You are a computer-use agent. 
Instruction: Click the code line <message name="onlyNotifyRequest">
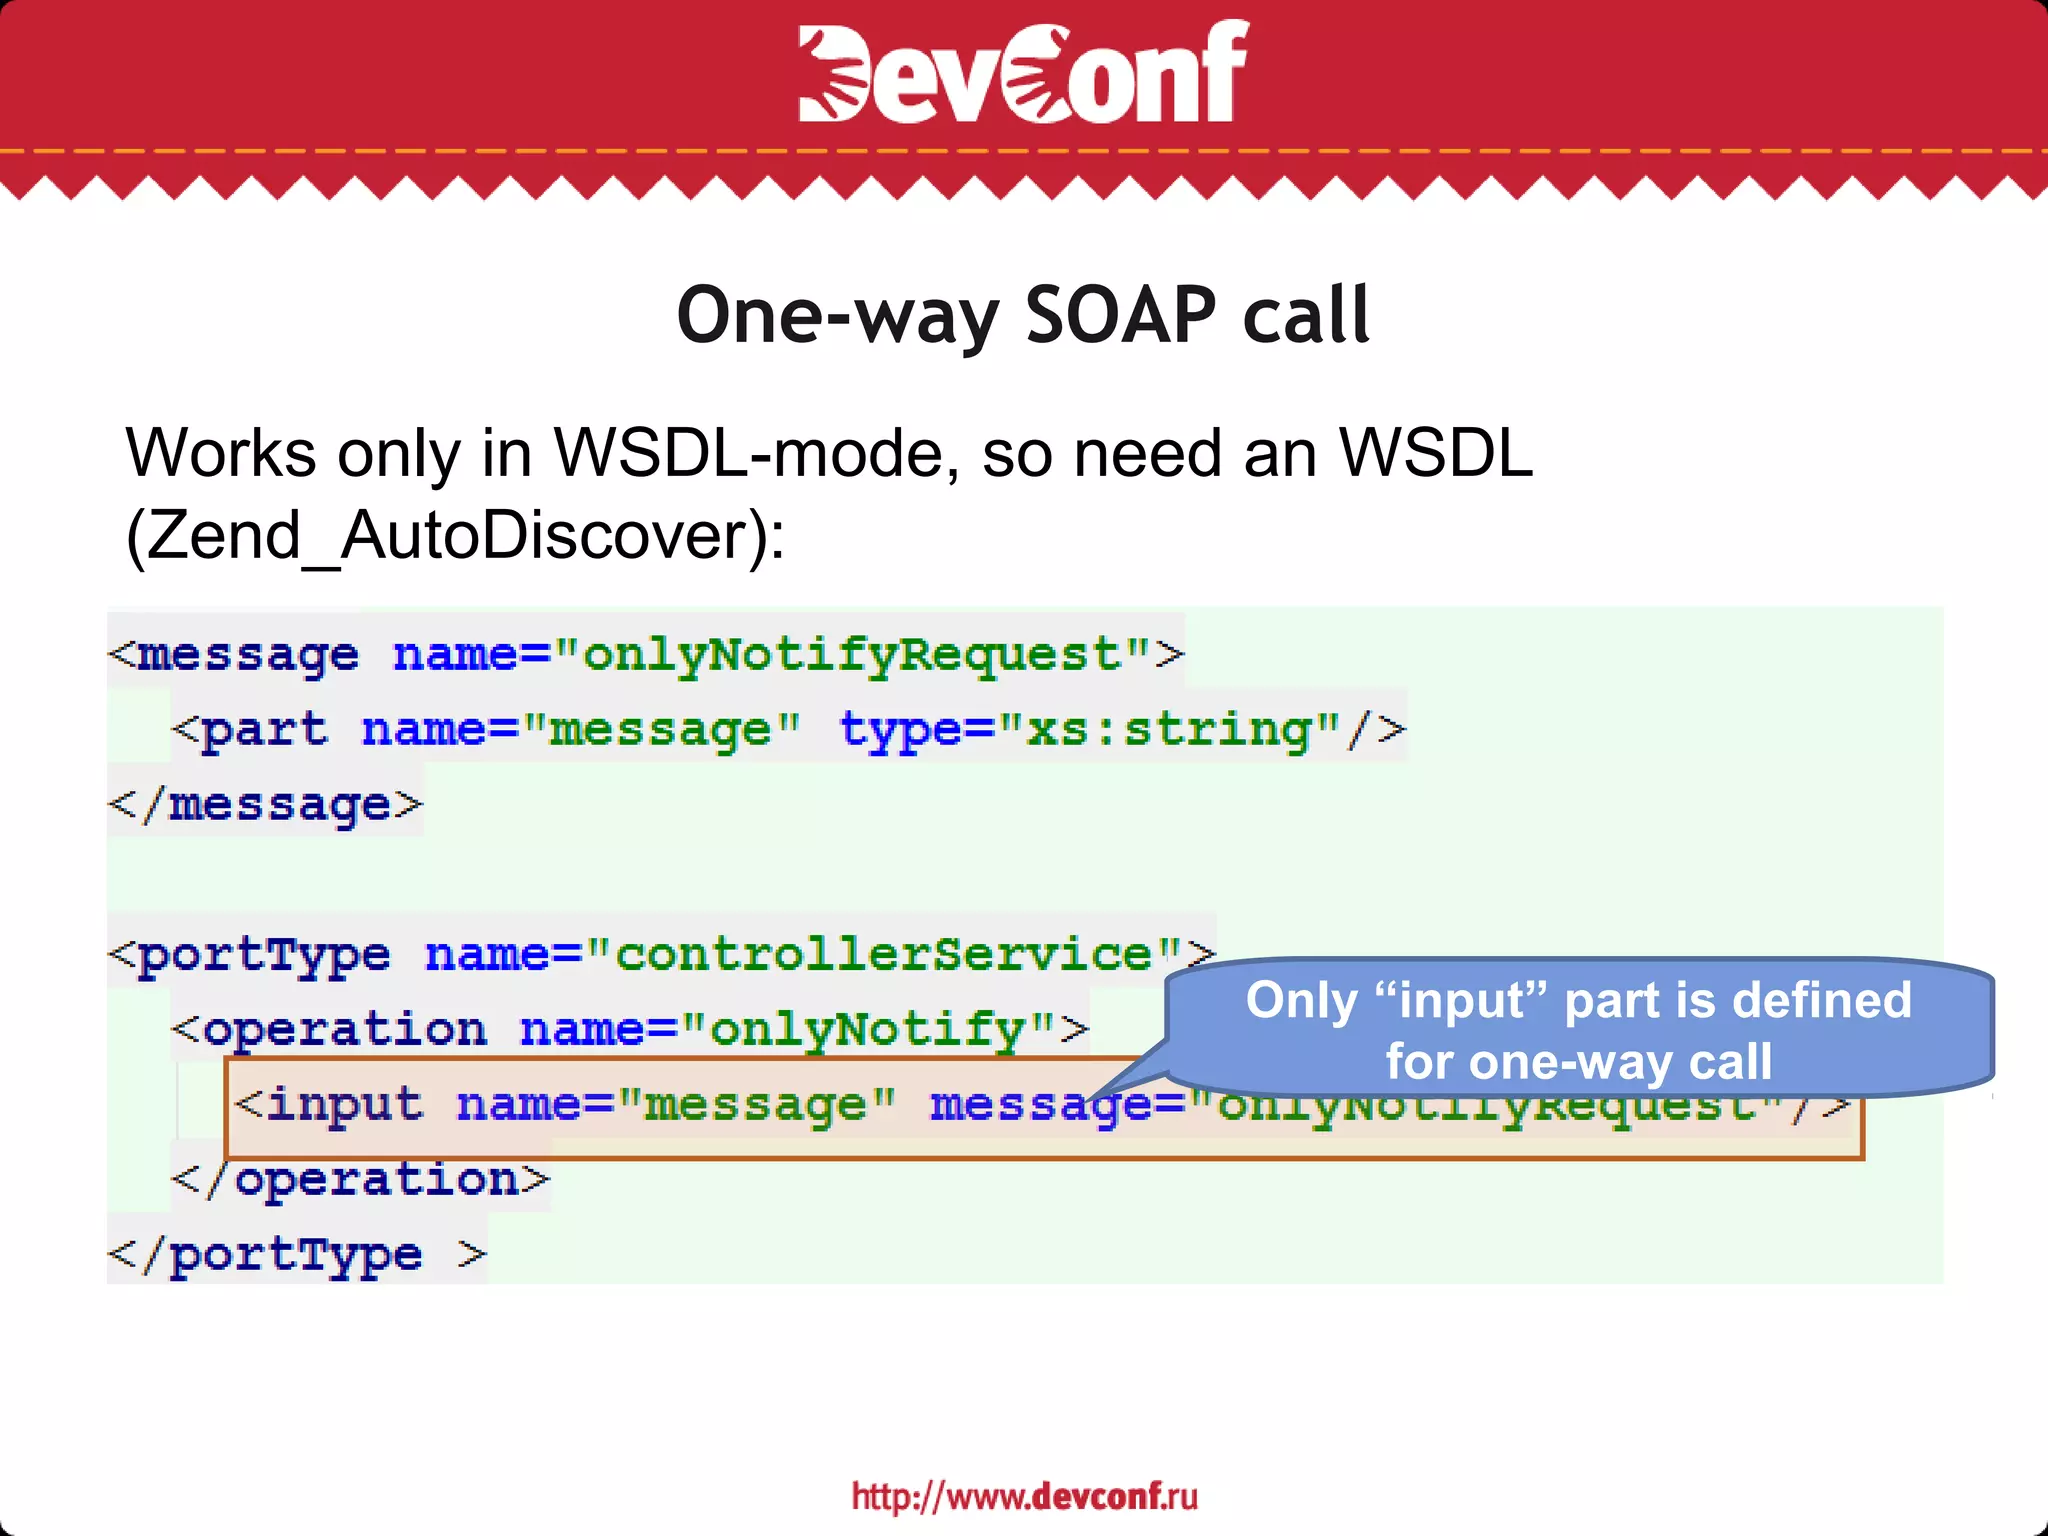tap(646, 655)
